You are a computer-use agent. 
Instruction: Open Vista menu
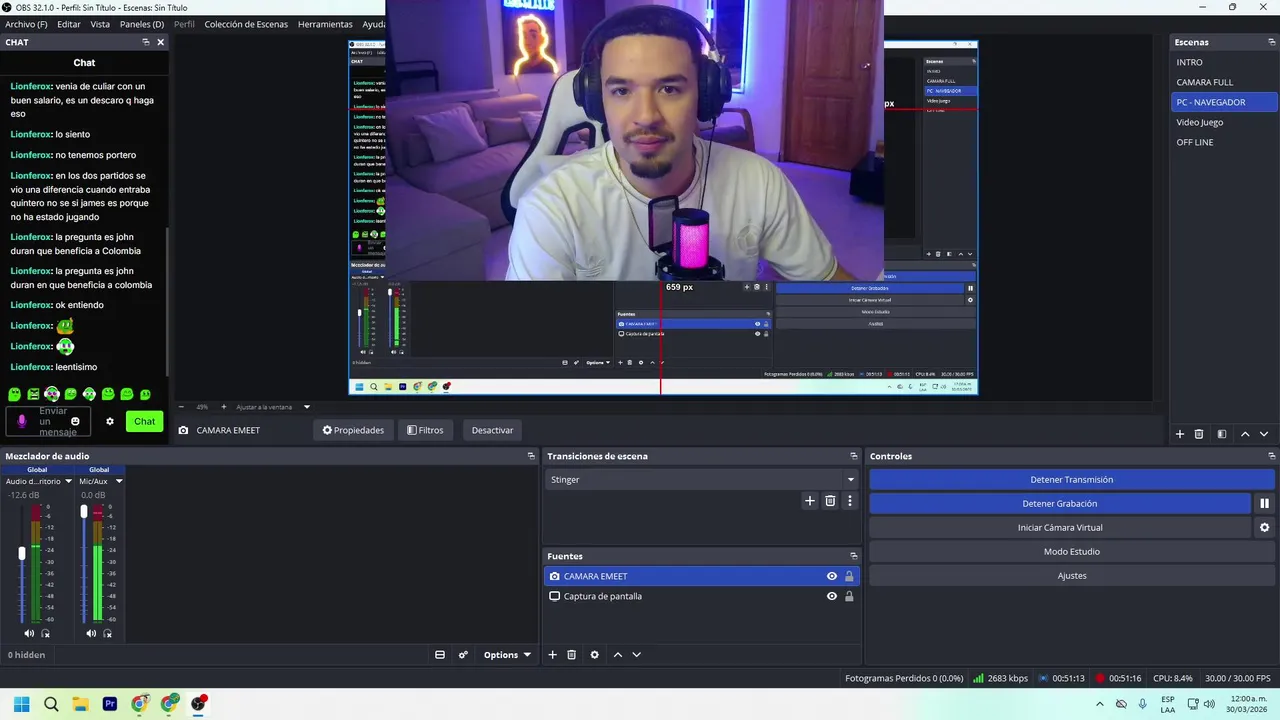tap(100, 24)
